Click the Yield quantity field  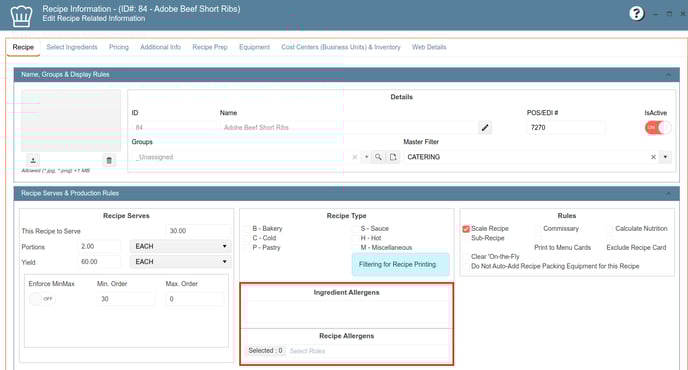coord(100,262)
